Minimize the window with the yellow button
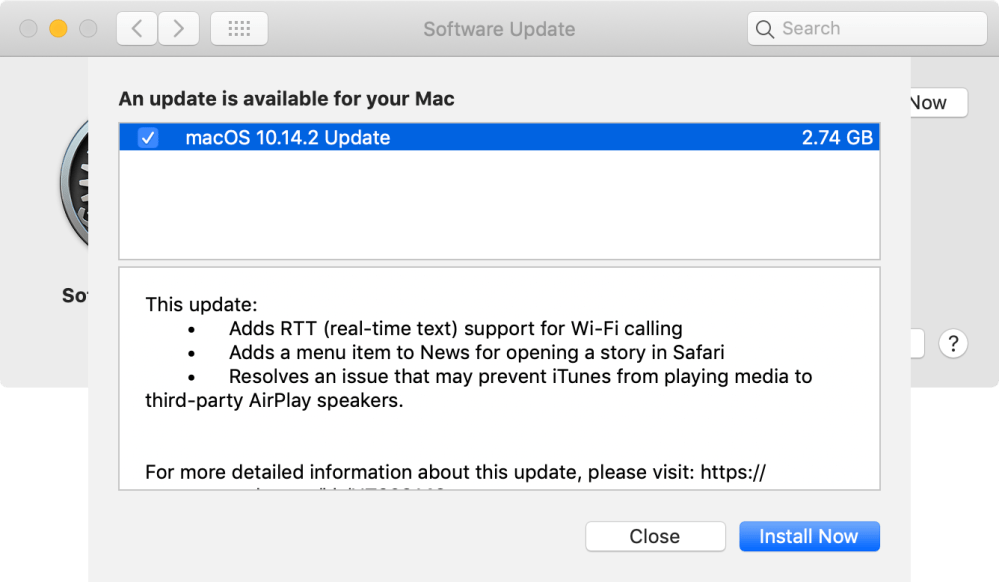Image resolution: width=999 pixels, height=582 pixels. pyautogui.click(x=58, y=29)
